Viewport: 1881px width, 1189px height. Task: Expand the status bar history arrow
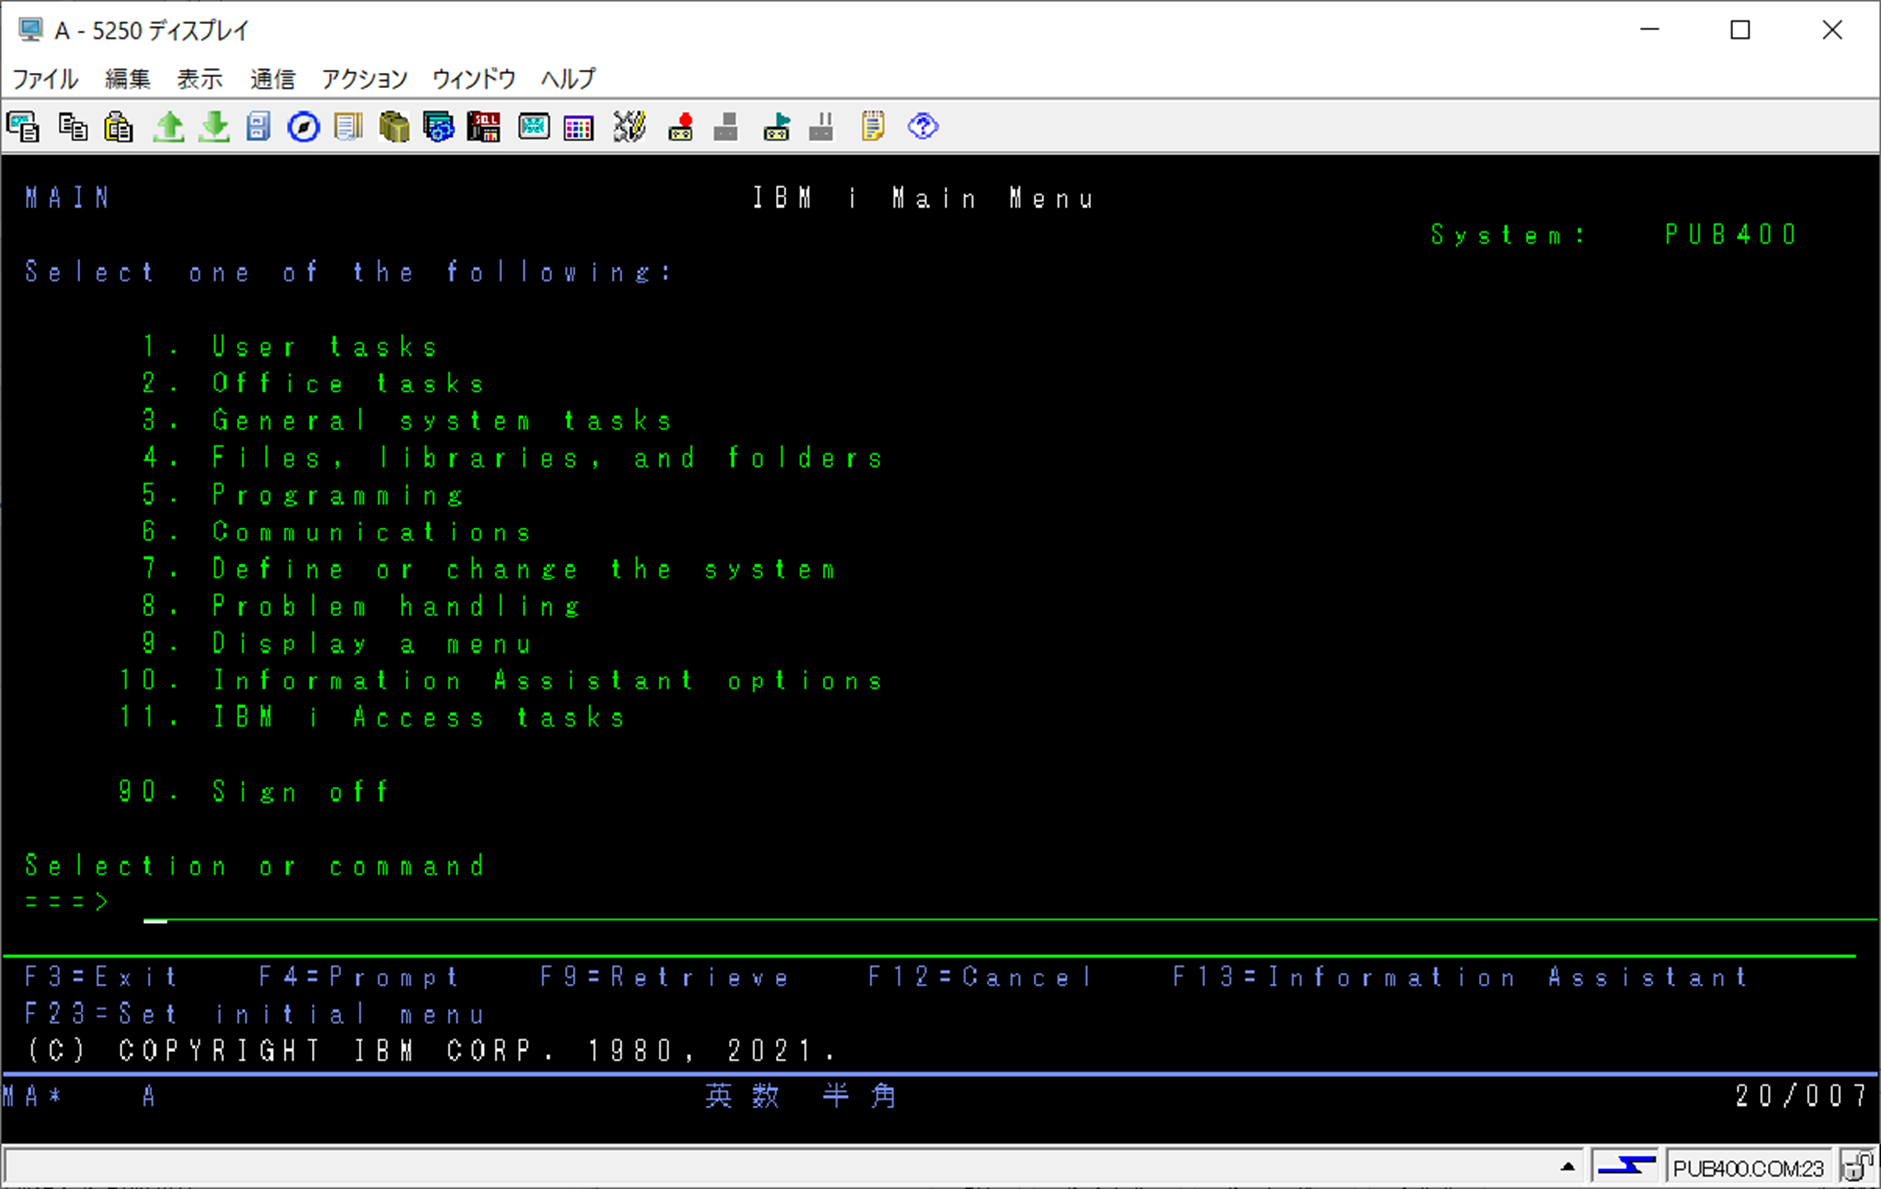tap(1567, 1165)
